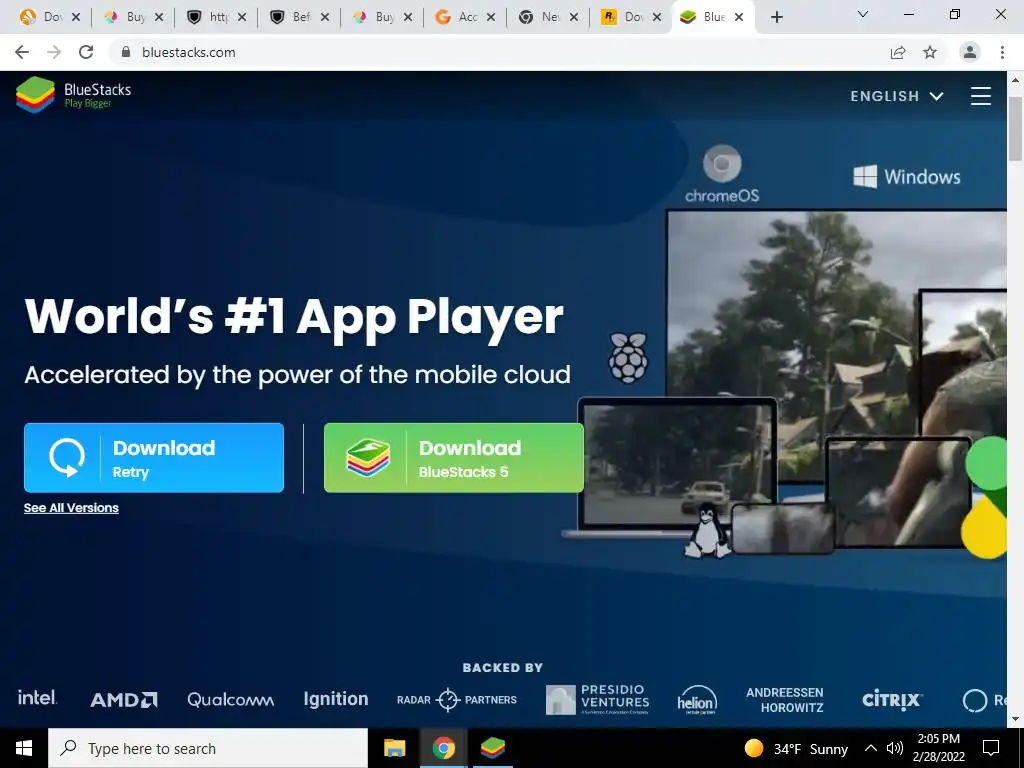Click the scrollbar down arrow
1024x768 pixels.
(1015, 719)
